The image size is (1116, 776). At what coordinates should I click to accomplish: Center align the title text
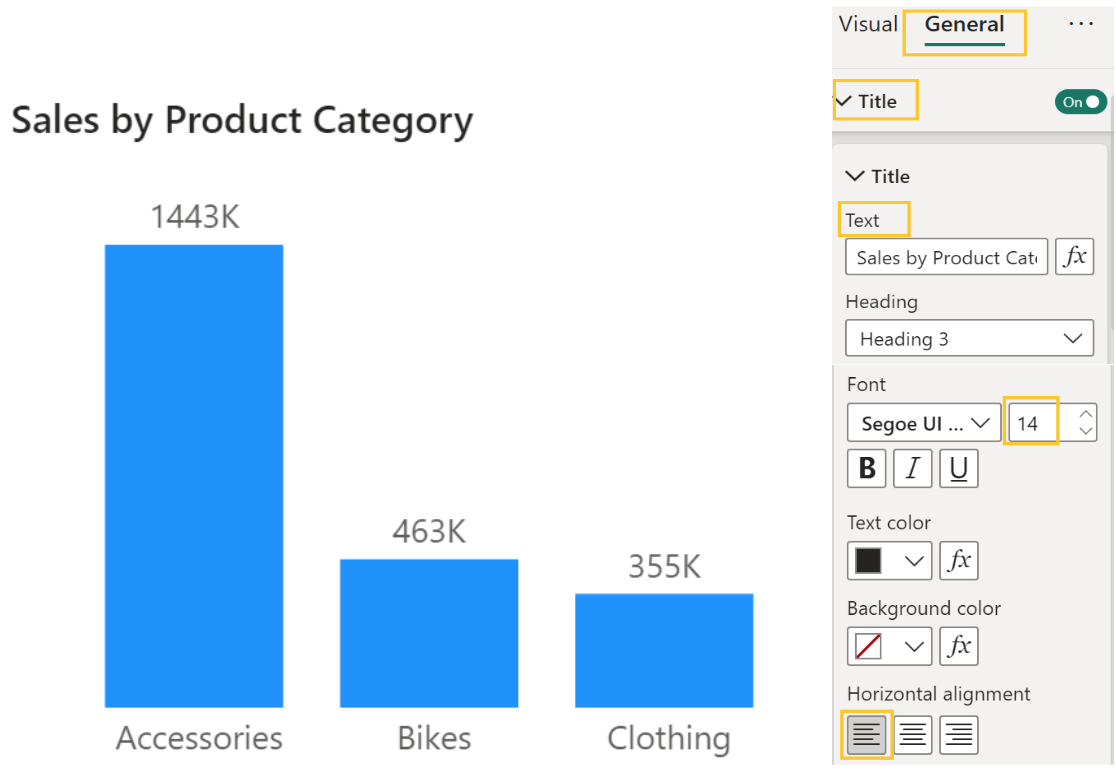[912, 735]
